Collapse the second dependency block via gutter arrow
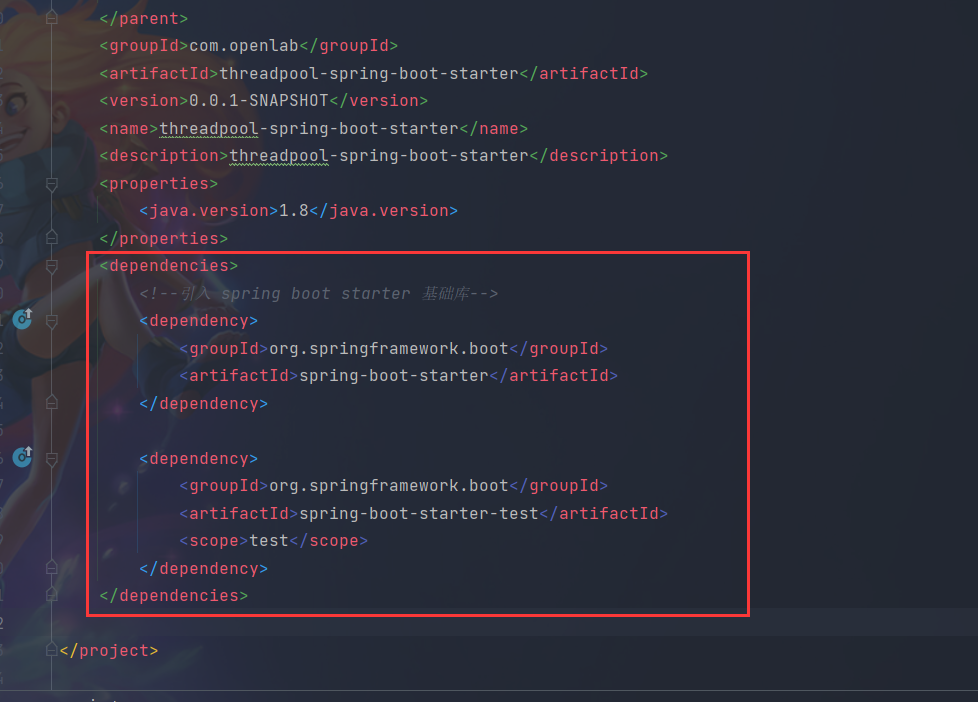Image resolution: width=978 pixels, height=702 pixels. 51,458
